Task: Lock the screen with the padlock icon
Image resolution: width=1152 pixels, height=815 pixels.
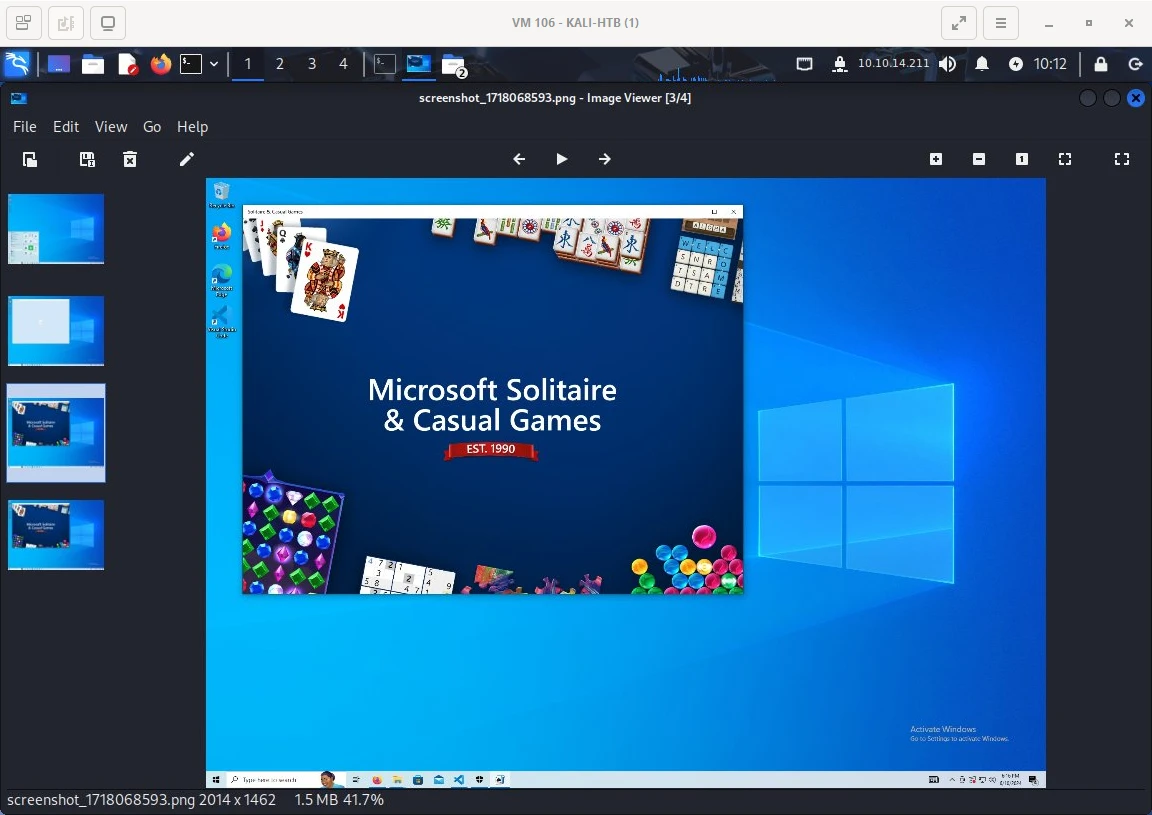Action: tap(1101, 64)
